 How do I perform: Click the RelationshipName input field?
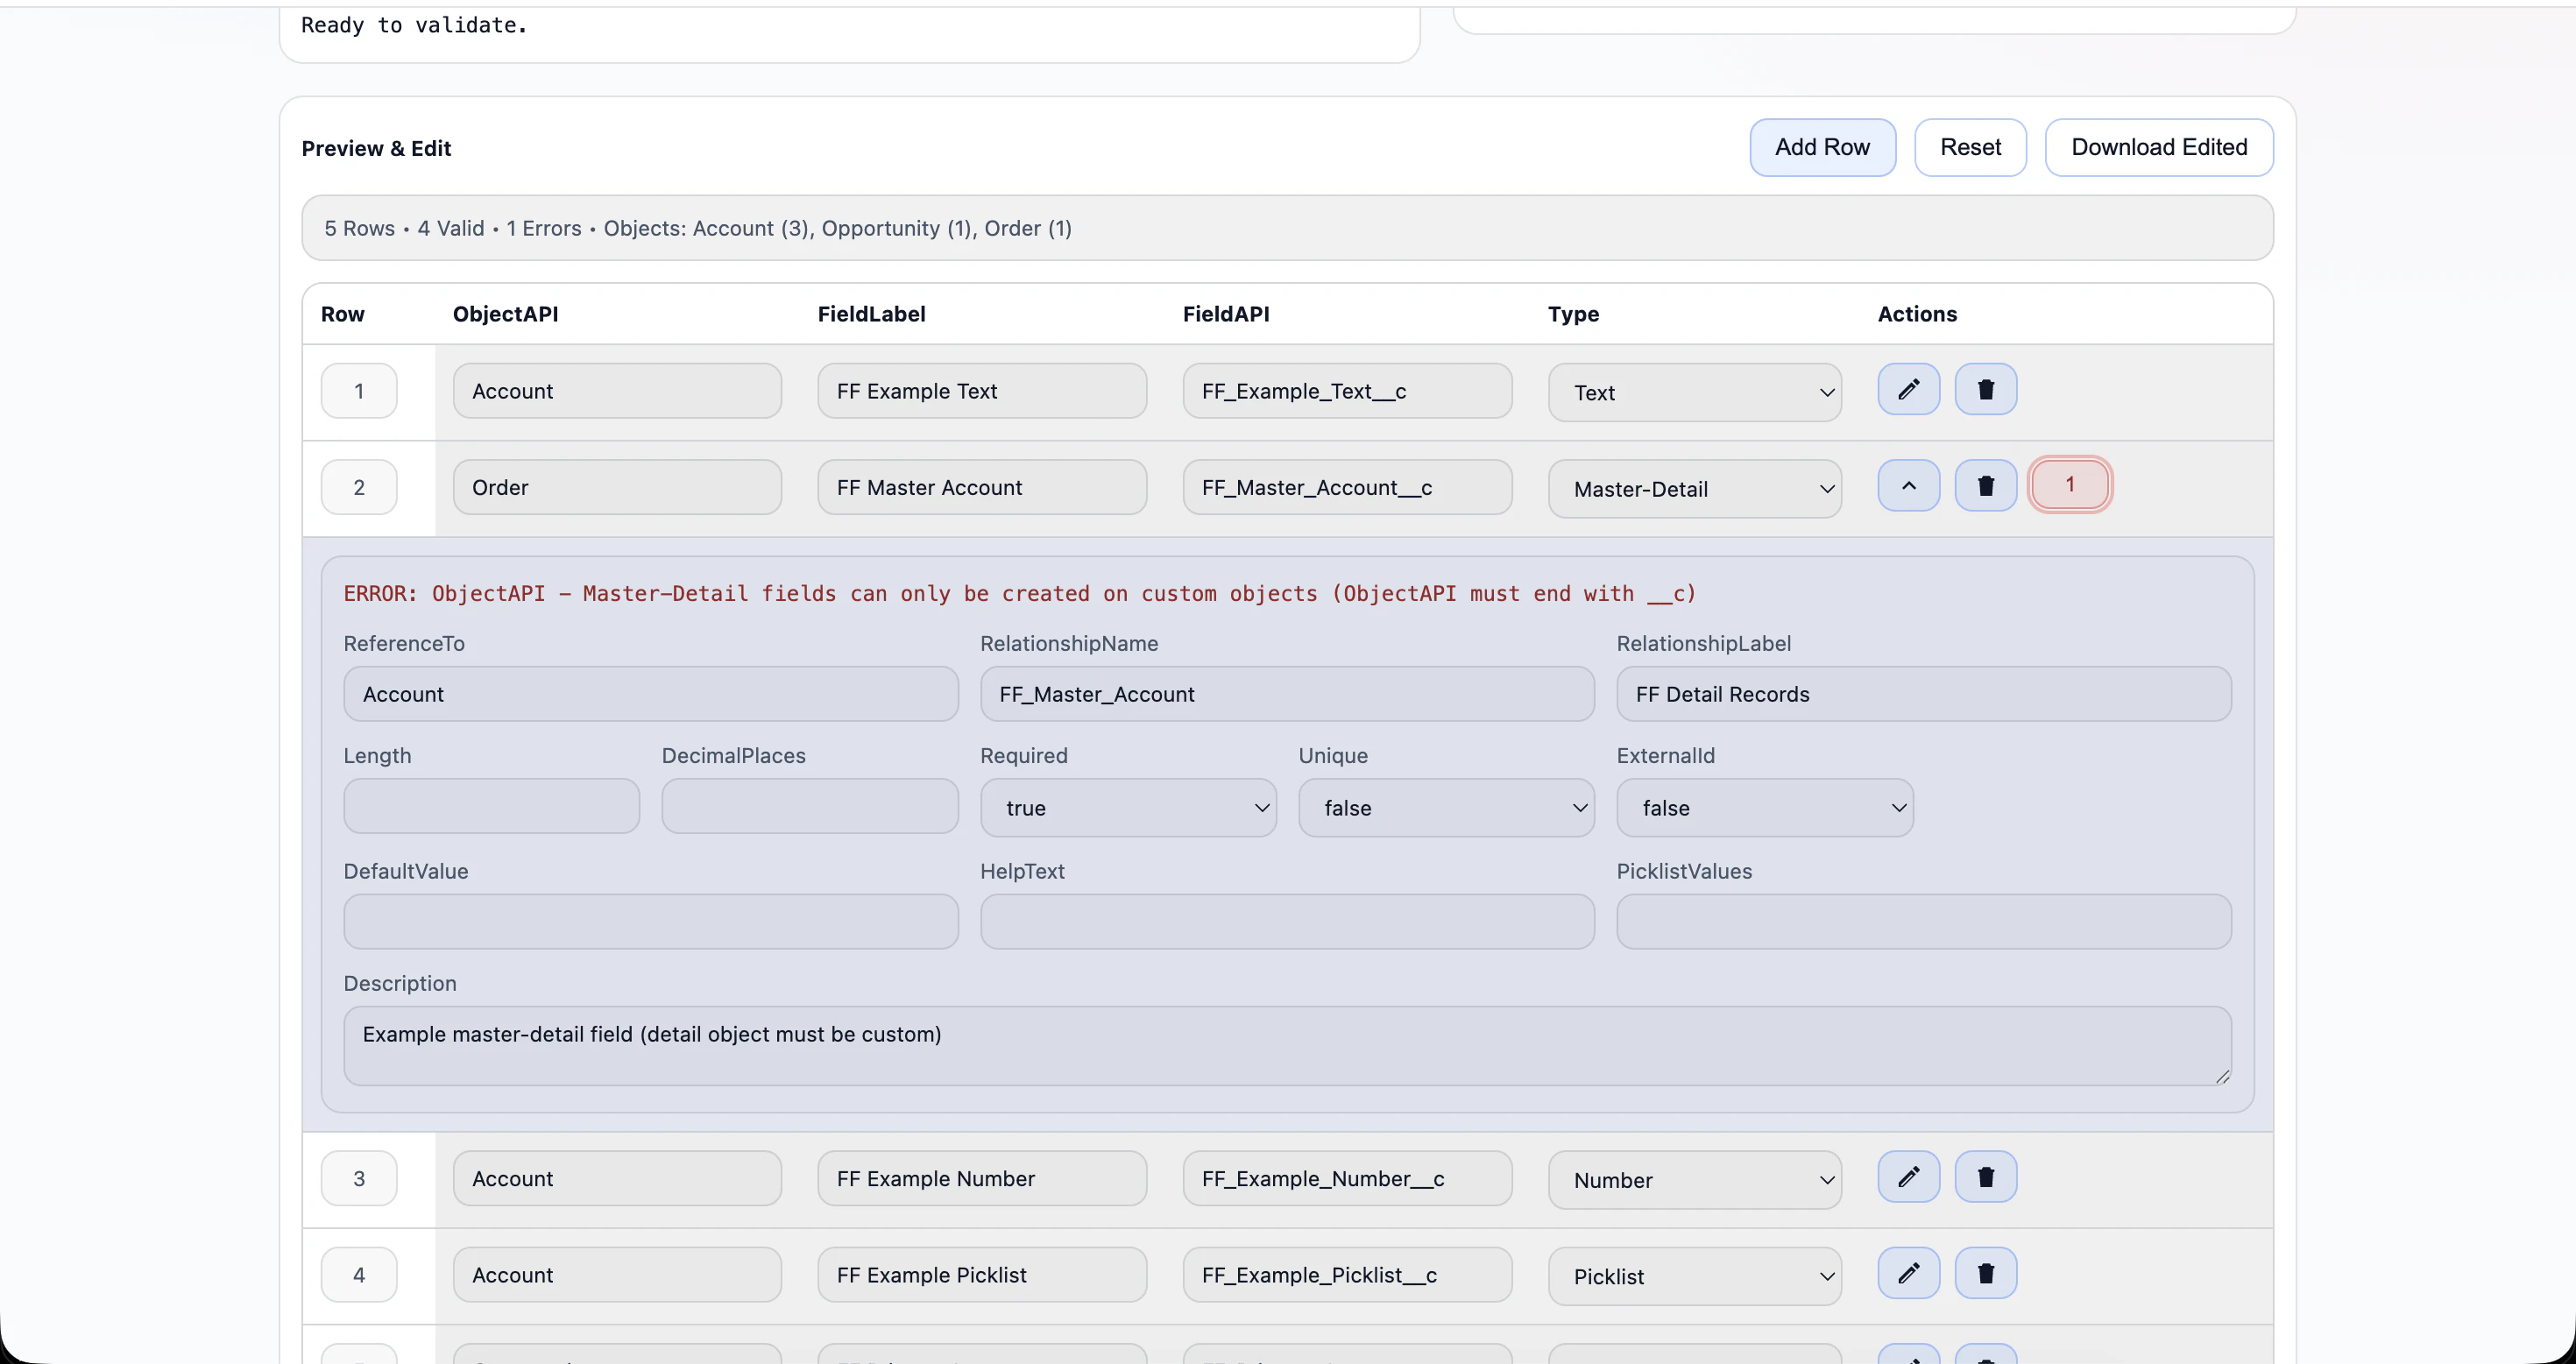pyautogui.click(x=1287, y=694)
